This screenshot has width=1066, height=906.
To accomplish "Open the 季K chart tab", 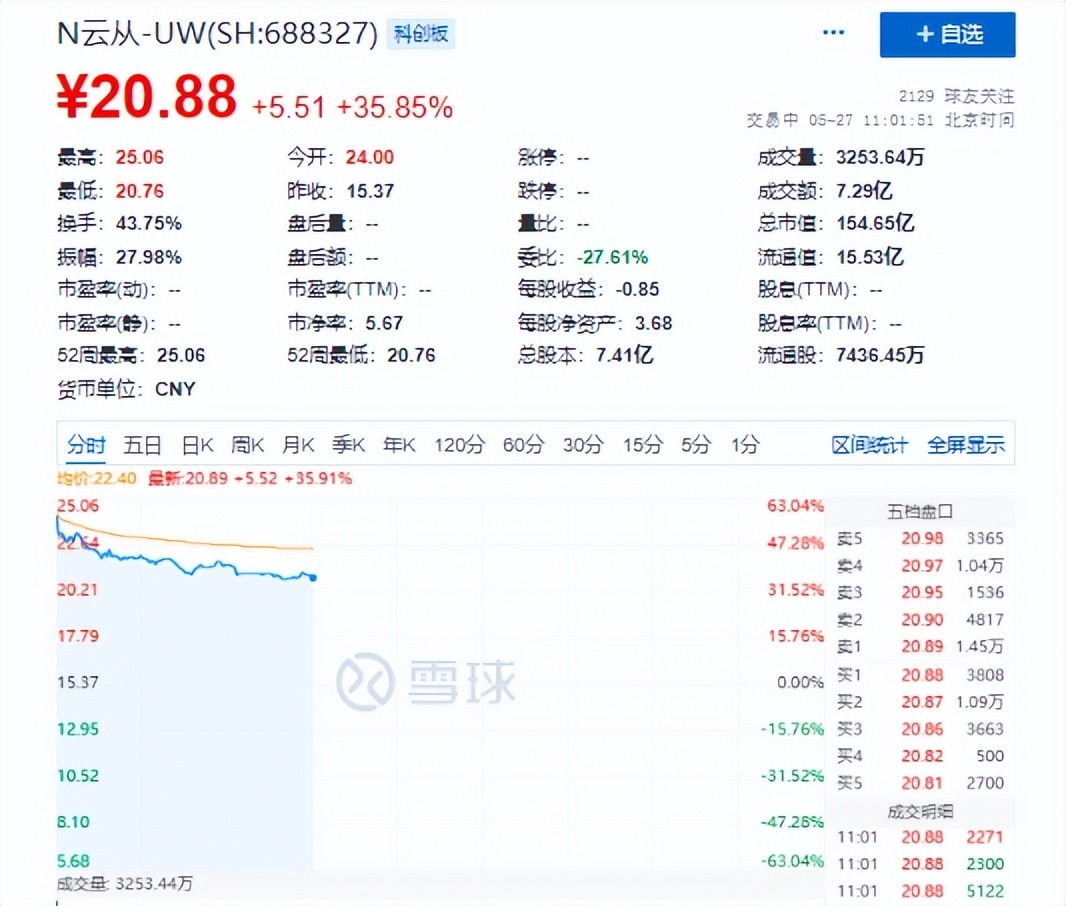I will tap(349, 445).
